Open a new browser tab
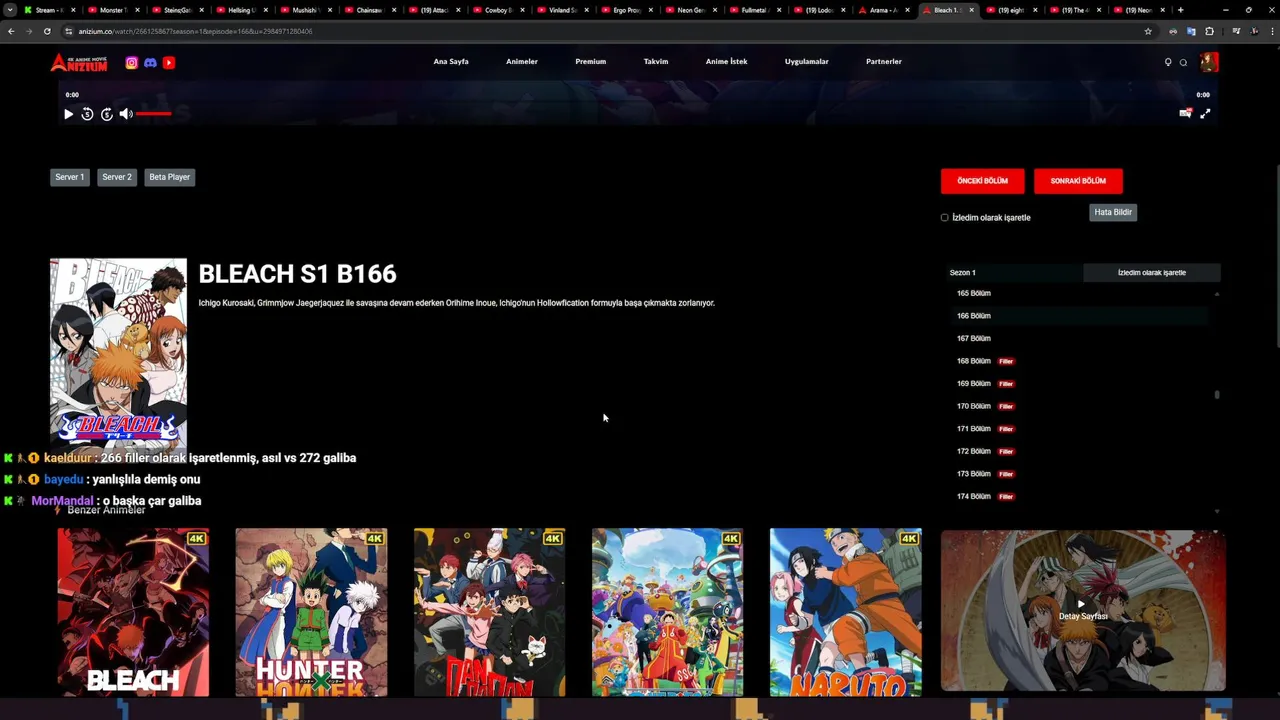The image size is (1280, 720). coord(1180,10)
